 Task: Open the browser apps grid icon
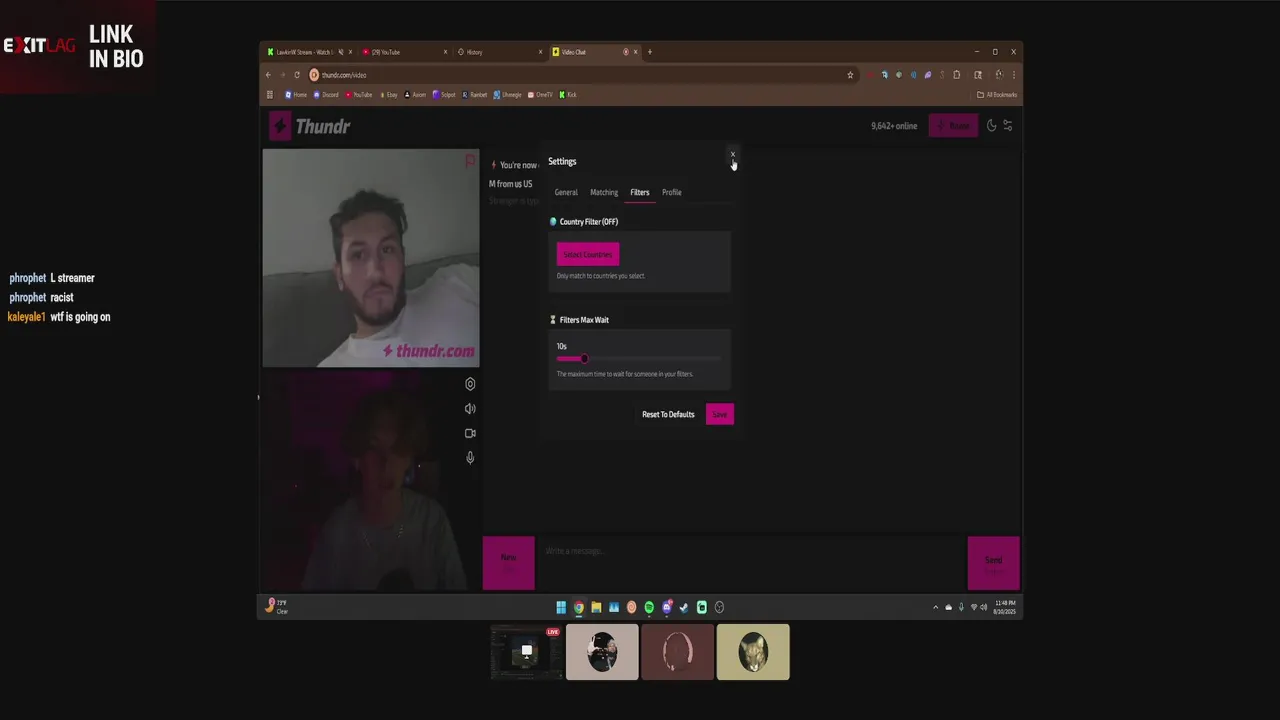(x=269, y=95)
